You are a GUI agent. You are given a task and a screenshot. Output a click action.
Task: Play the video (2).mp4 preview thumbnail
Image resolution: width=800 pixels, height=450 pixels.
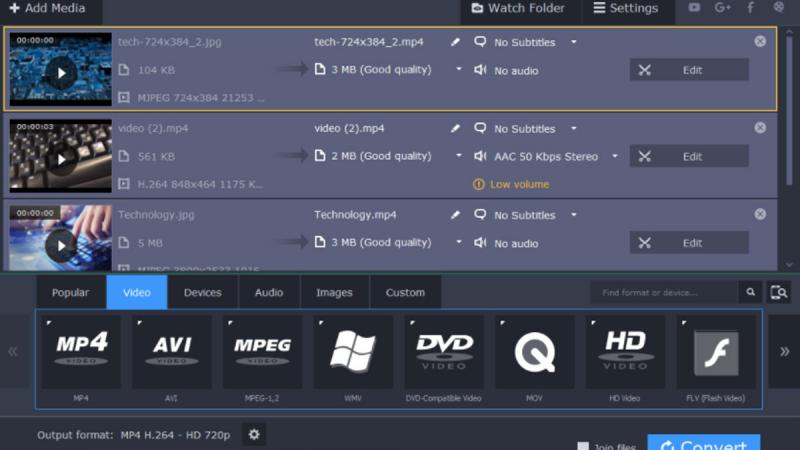point(61,160)
